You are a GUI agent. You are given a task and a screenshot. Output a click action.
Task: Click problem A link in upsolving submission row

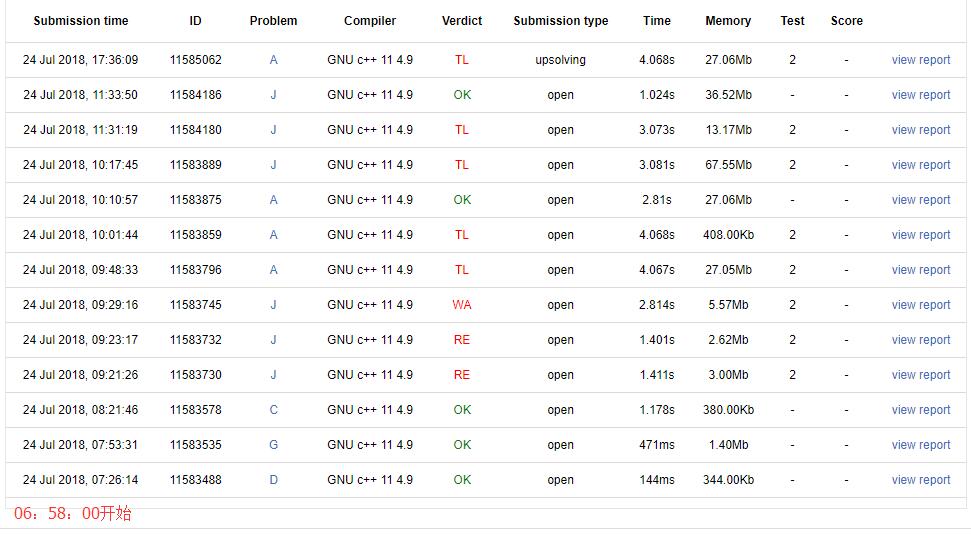(273, 60)
